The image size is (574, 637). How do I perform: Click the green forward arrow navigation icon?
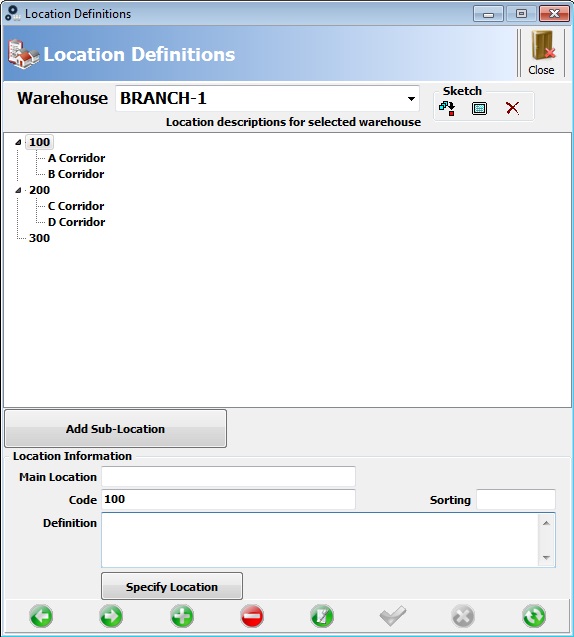coord(111,616)
